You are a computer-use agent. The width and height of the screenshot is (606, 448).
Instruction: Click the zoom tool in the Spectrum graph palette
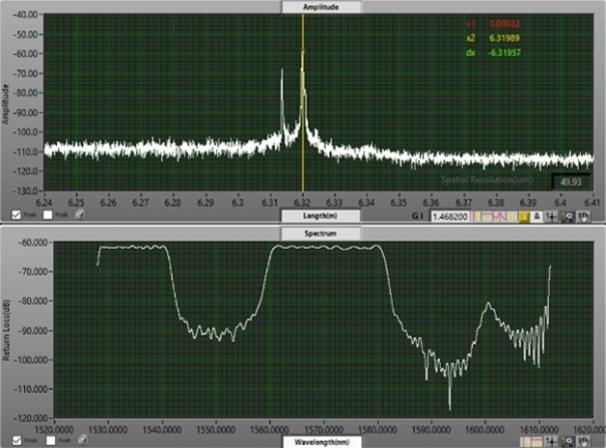pos(566,439)
